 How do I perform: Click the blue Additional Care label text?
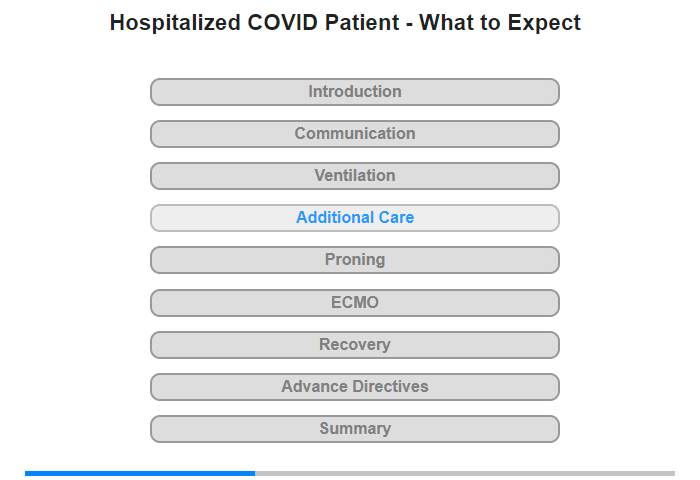[355, 217]
